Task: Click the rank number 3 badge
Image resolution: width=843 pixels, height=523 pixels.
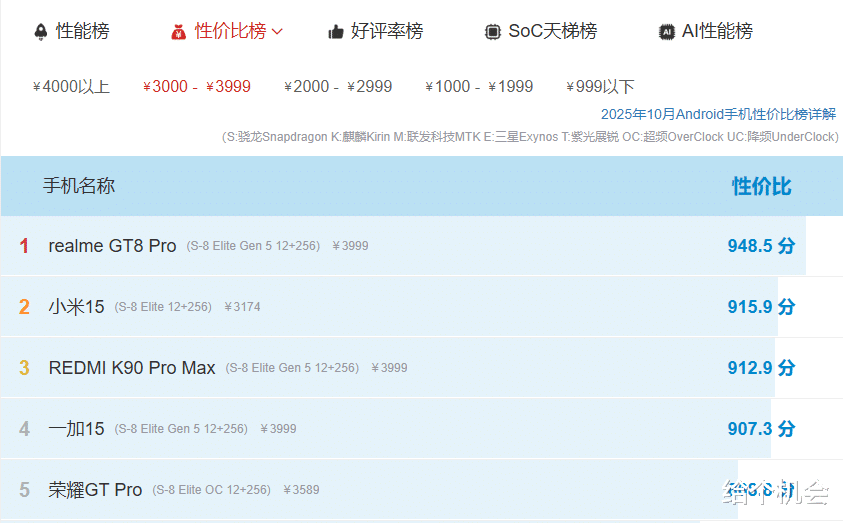Action: pos(24,368)
